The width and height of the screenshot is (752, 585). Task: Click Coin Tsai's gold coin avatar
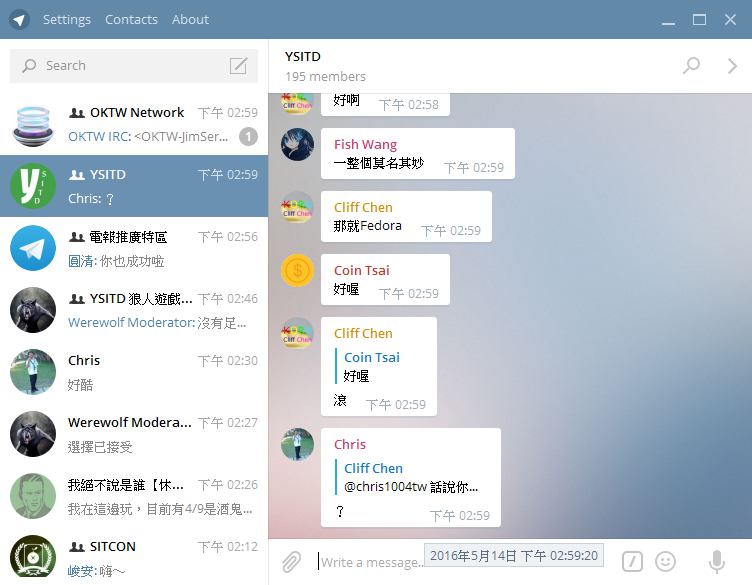[297, 270]
